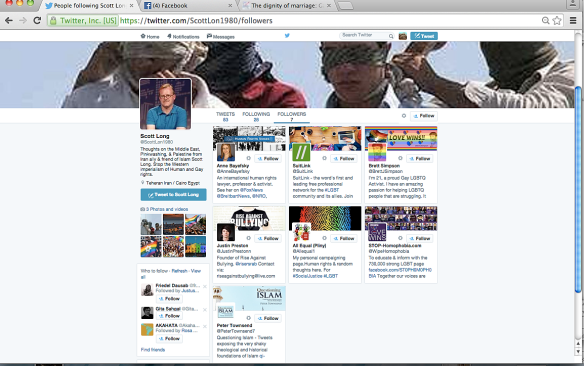
Task: Click the page vertical scrollbar
Action: (578, 190)
